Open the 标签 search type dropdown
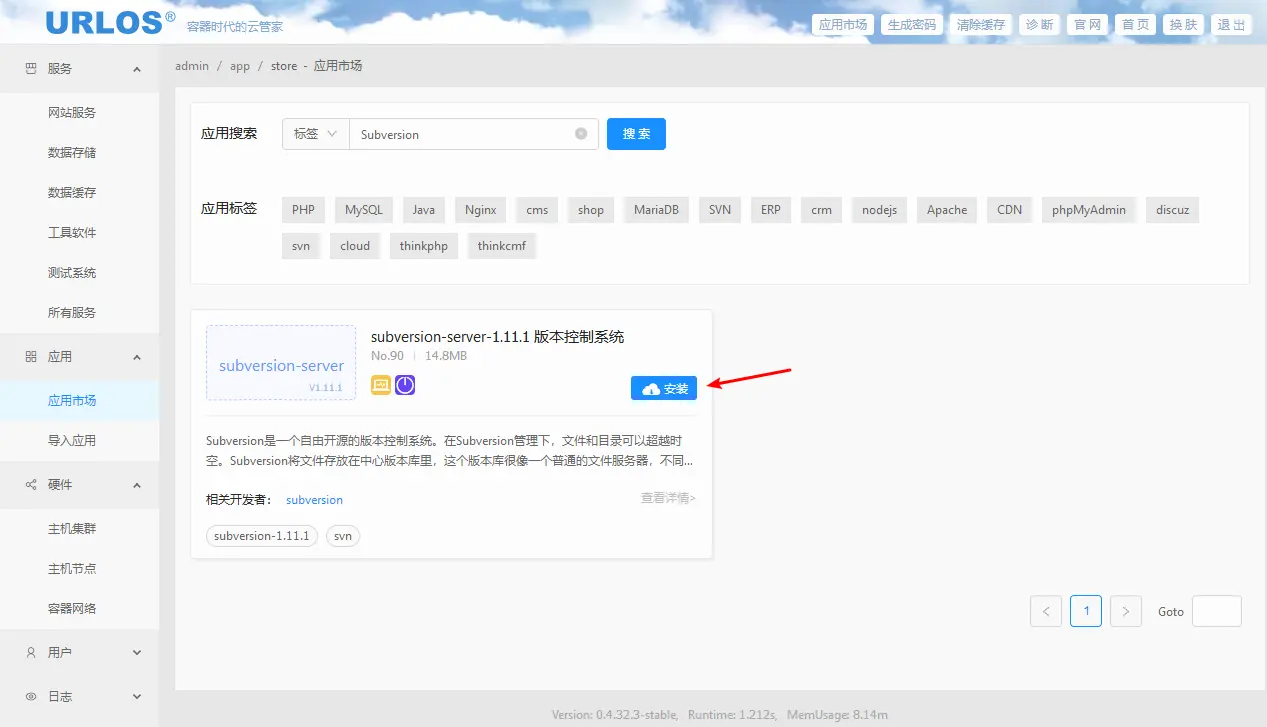This screenshot has width=1267, height=727. tap(315, 134)
